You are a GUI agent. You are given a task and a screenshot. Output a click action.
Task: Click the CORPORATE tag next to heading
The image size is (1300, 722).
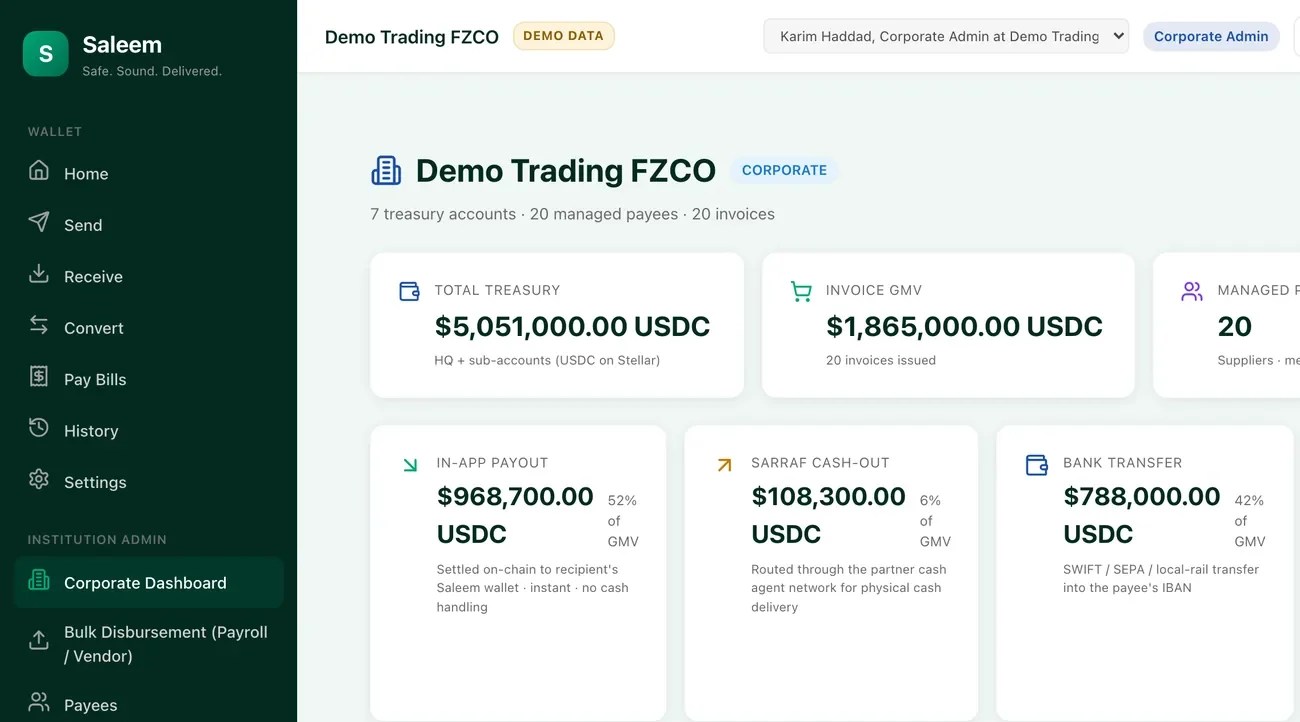pyautogui.click(x=784, y=170)
